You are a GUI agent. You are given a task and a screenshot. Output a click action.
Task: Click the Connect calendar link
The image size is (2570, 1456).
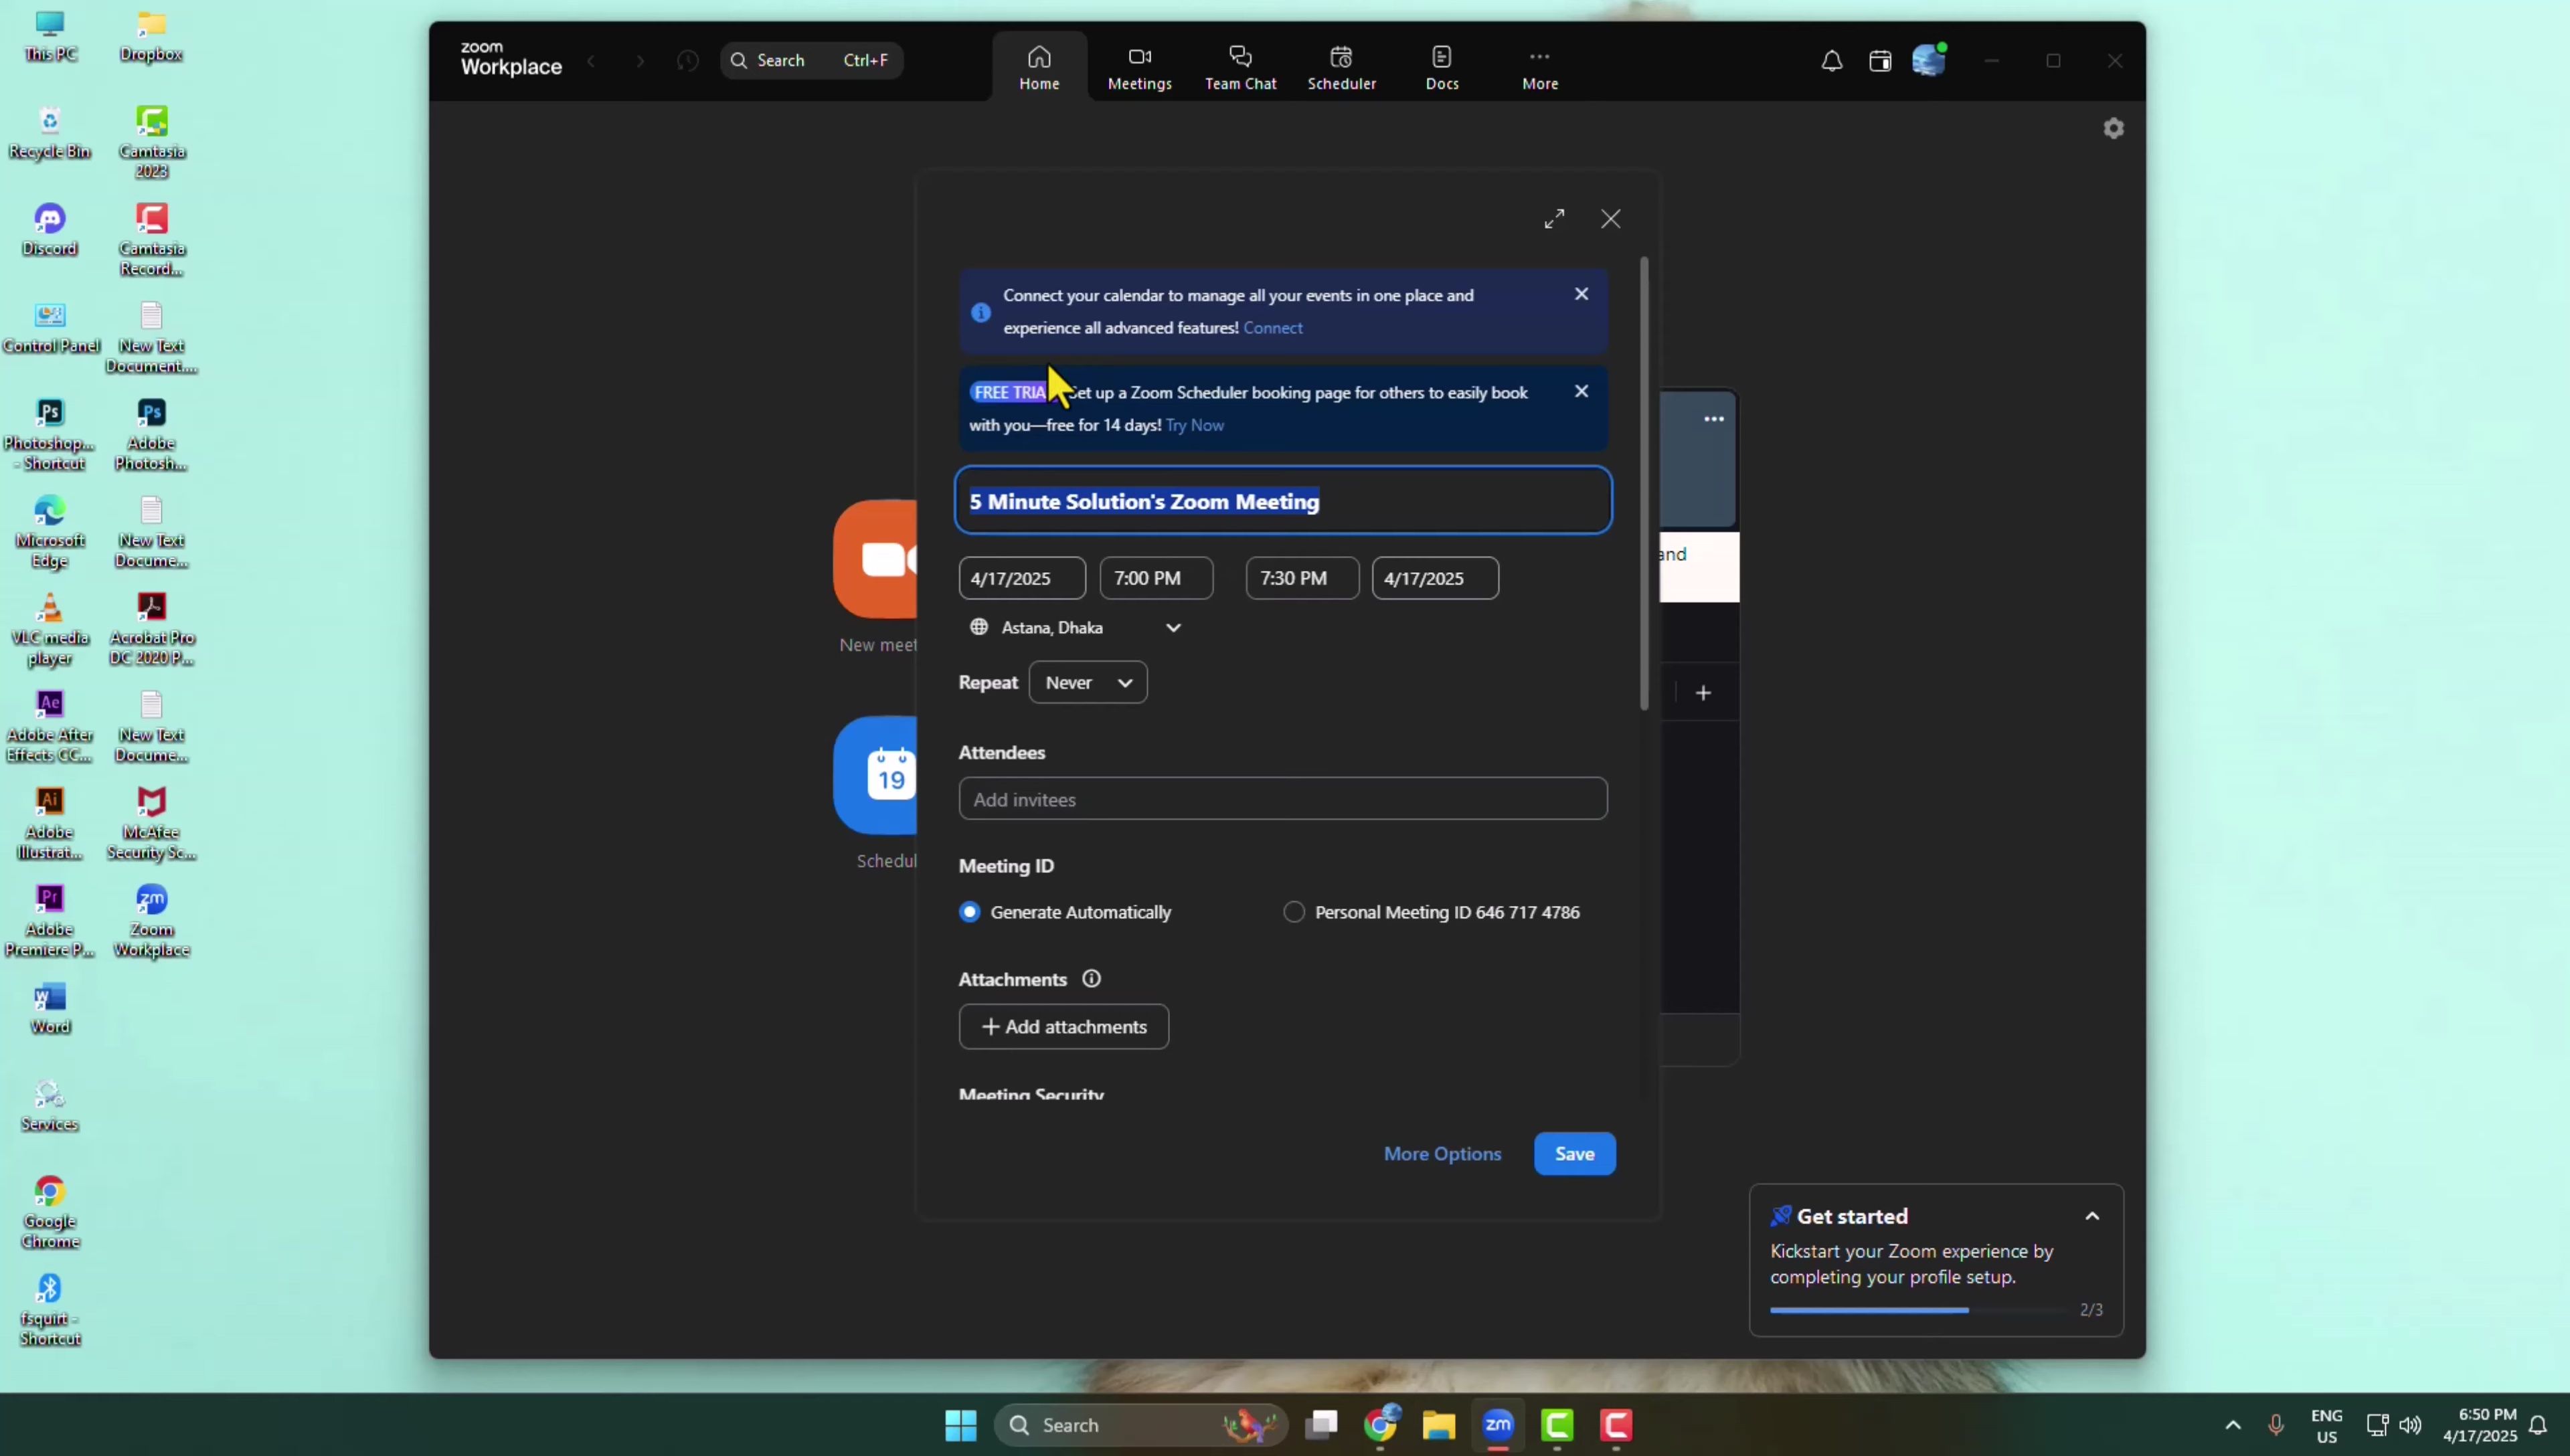(1272, 328)
